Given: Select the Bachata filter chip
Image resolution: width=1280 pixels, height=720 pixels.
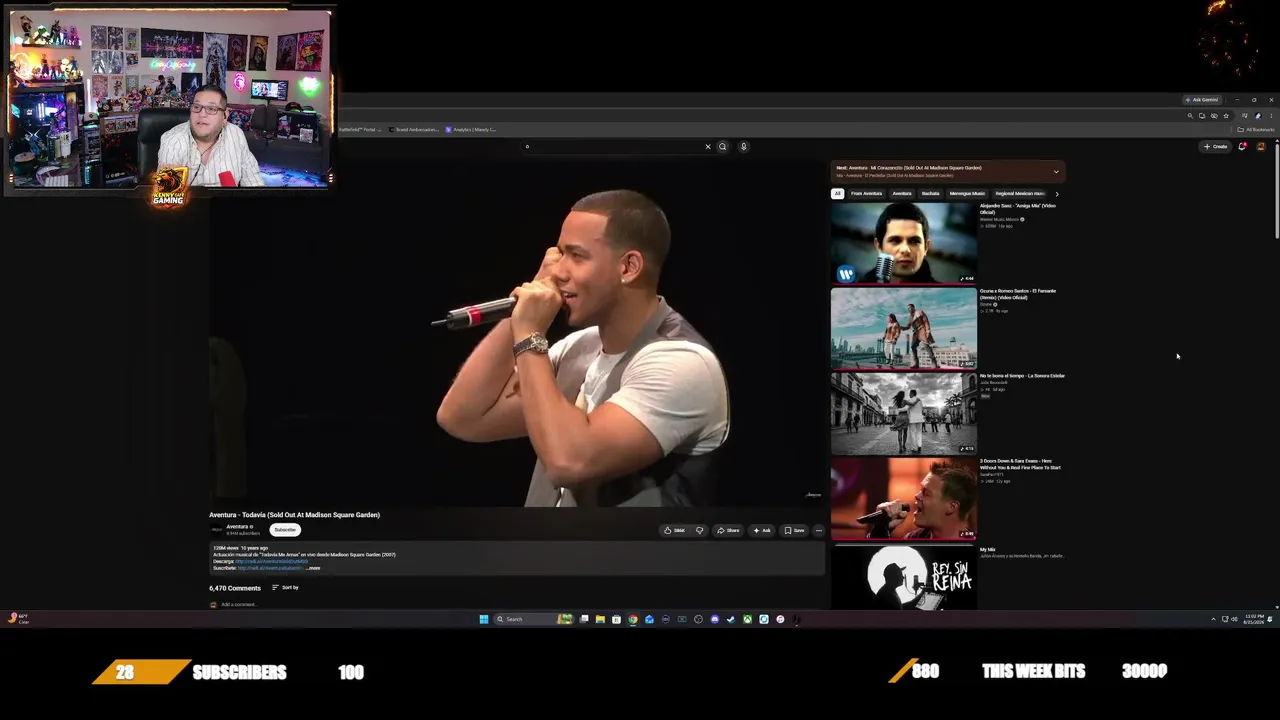Looking at the screenshot, I should 931,193.
